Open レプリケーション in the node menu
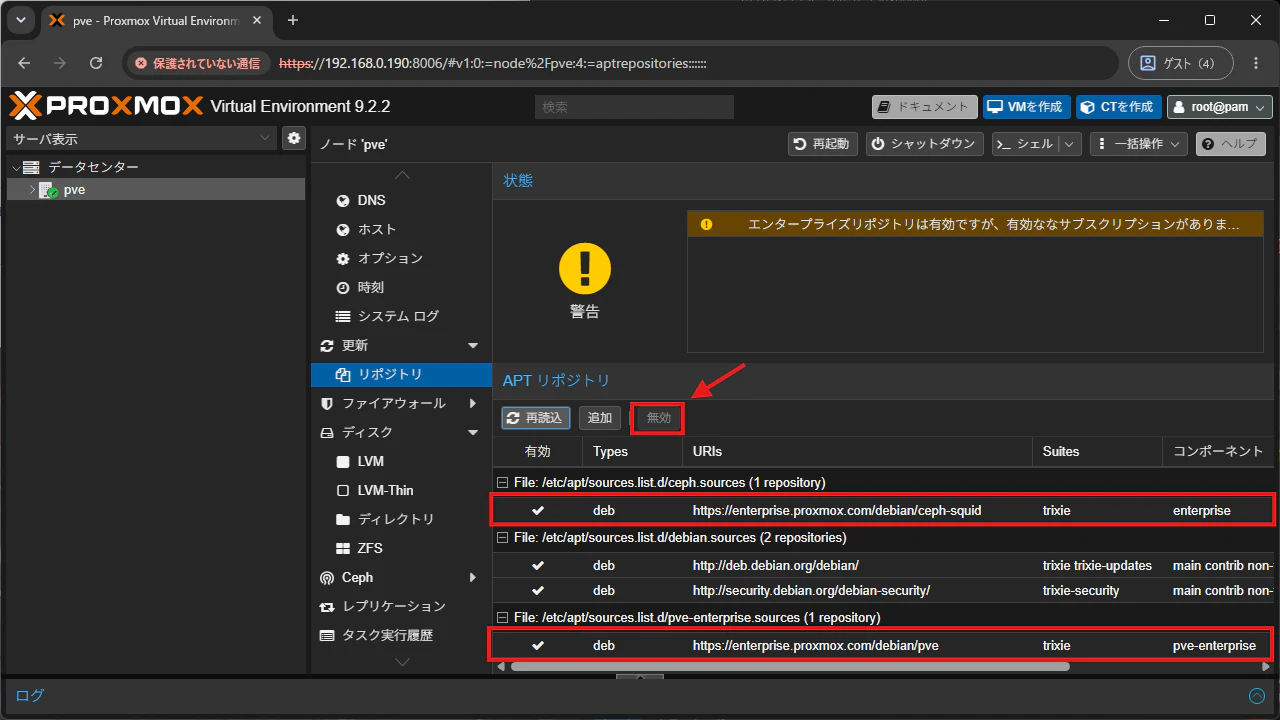This screenshot has width=1280, height=720. pyautogui.click(x=382, y=606)
